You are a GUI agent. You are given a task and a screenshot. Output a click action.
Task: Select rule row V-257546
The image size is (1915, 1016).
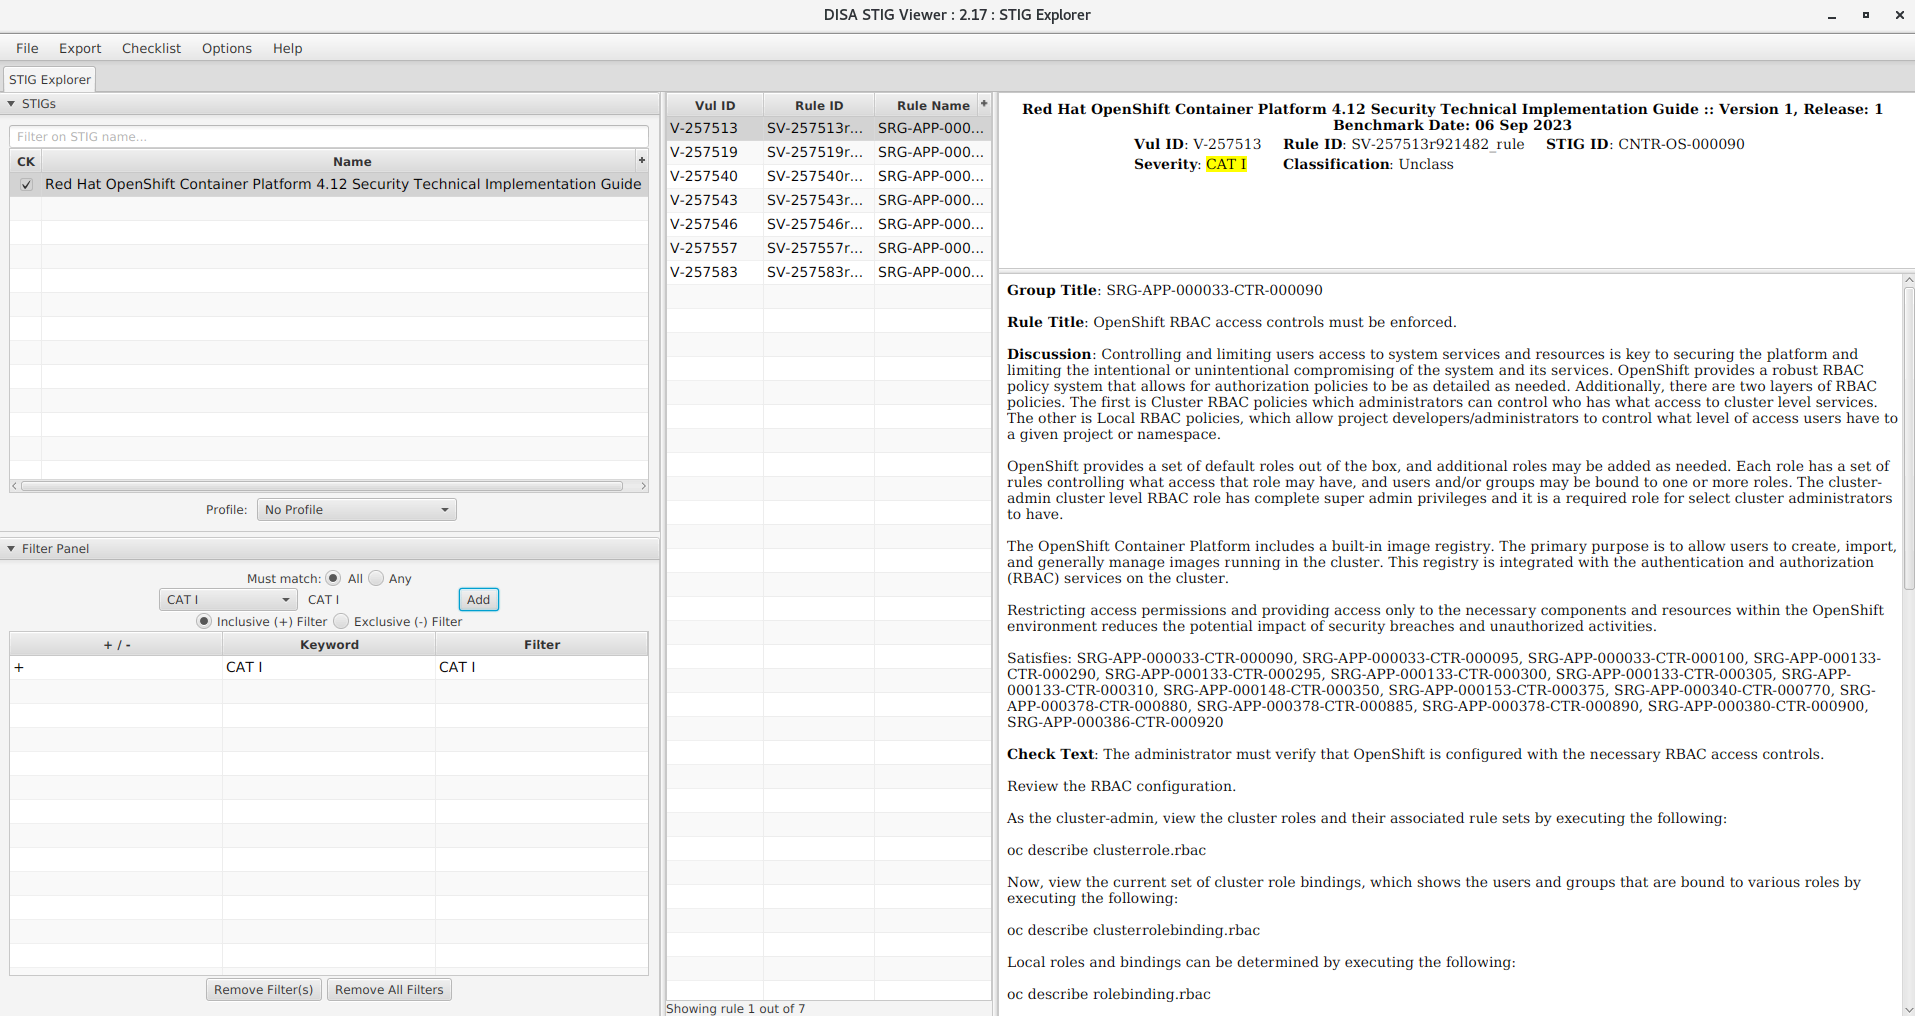[x=828, y=224]
